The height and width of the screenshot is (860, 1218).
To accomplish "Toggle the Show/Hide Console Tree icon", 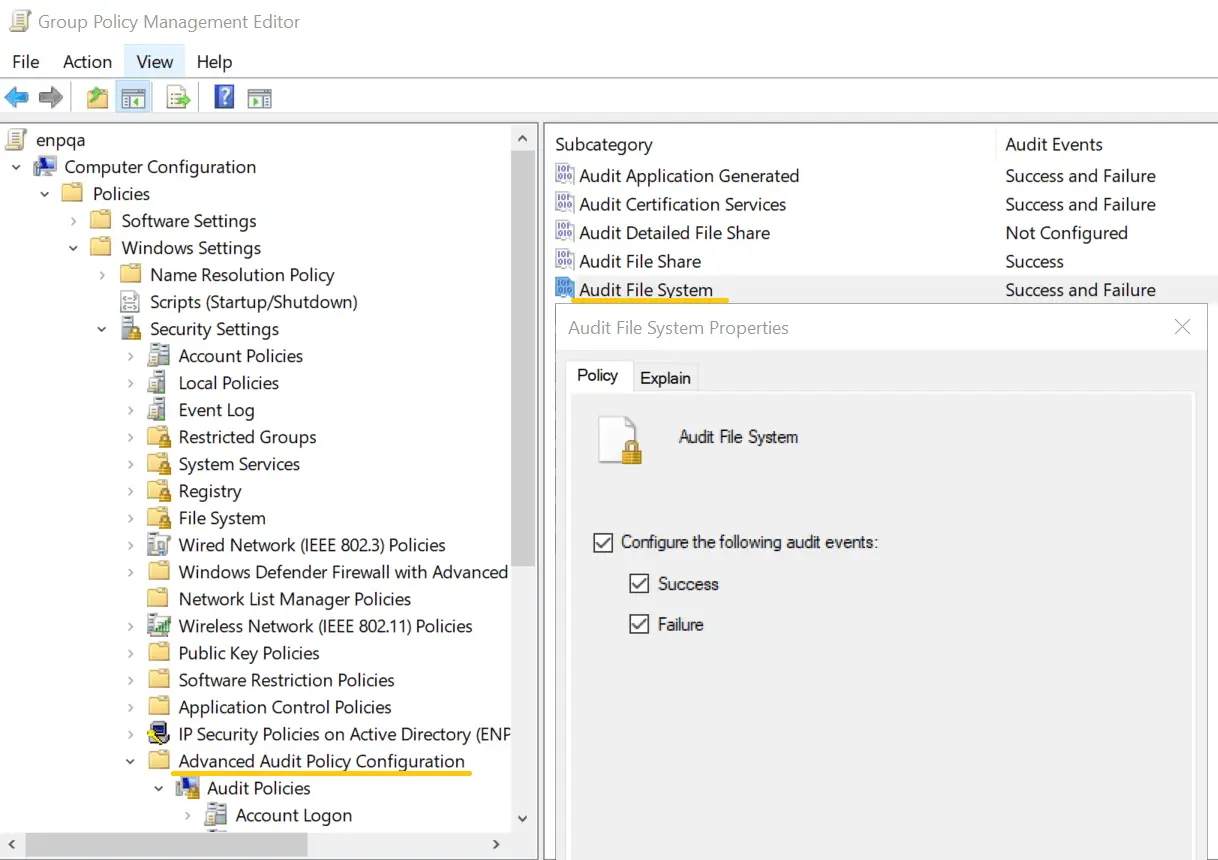I will (133, 96).
